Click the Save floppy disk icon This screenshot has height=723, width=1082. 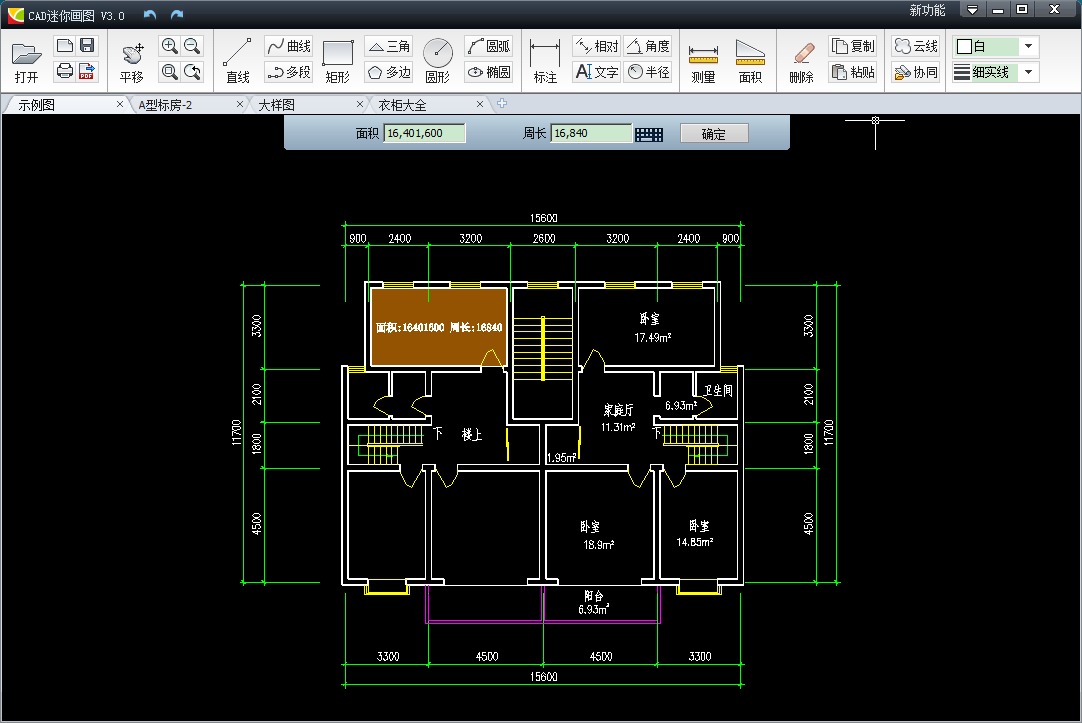[87, 46]
